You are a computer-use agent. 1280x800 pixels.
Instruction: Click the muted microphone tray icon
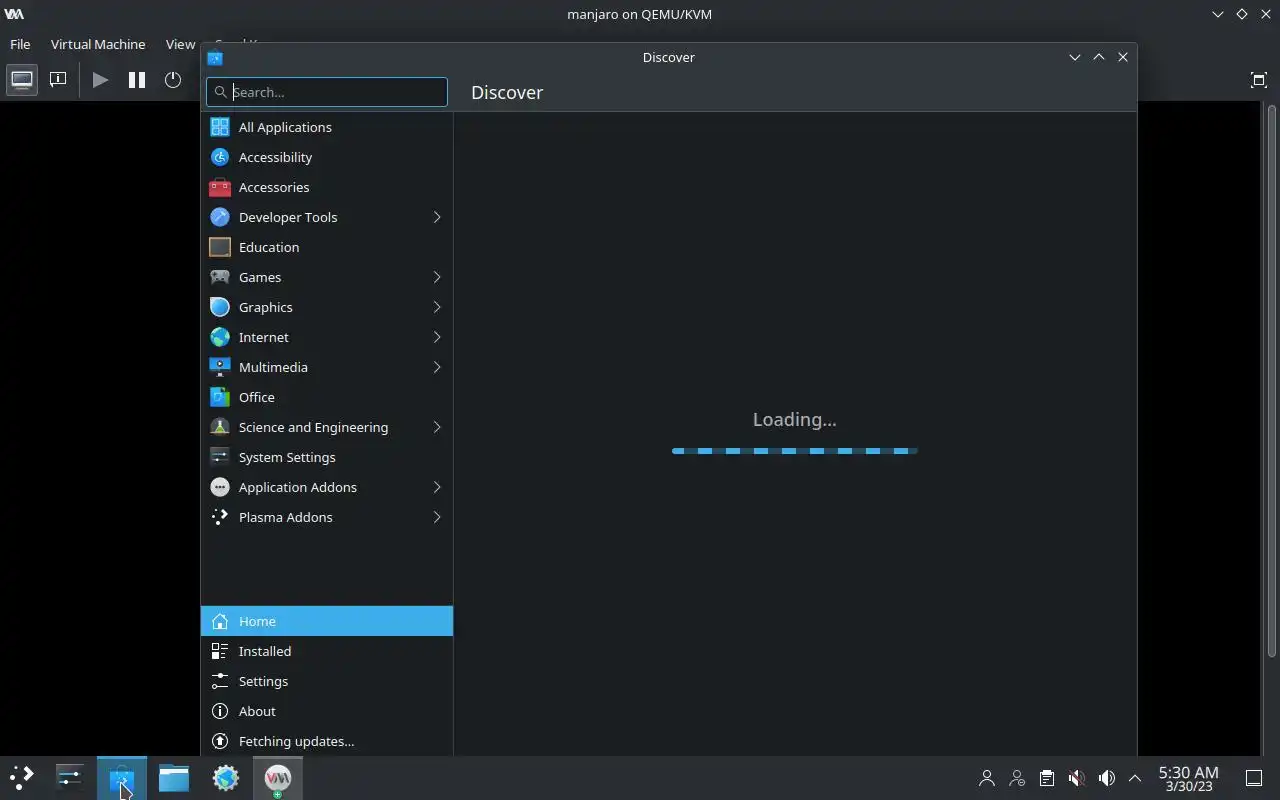[x=1076, y=778]
